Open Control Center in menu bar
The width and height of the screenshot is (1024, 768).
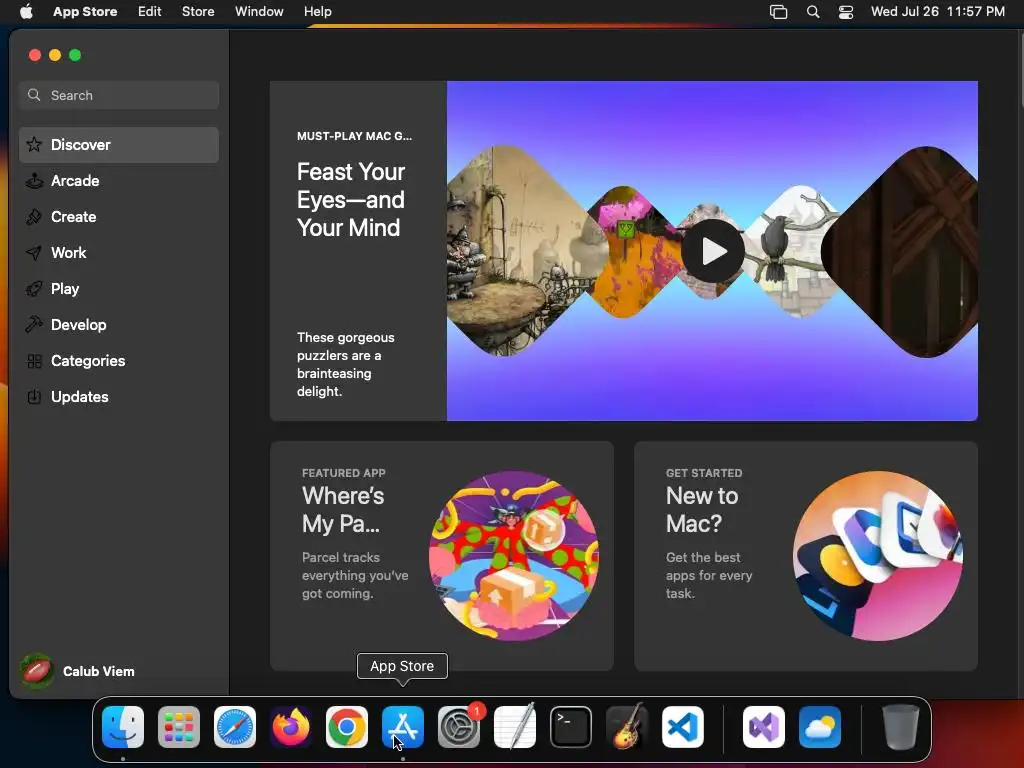pyautogui.click(x=846, y=12)
